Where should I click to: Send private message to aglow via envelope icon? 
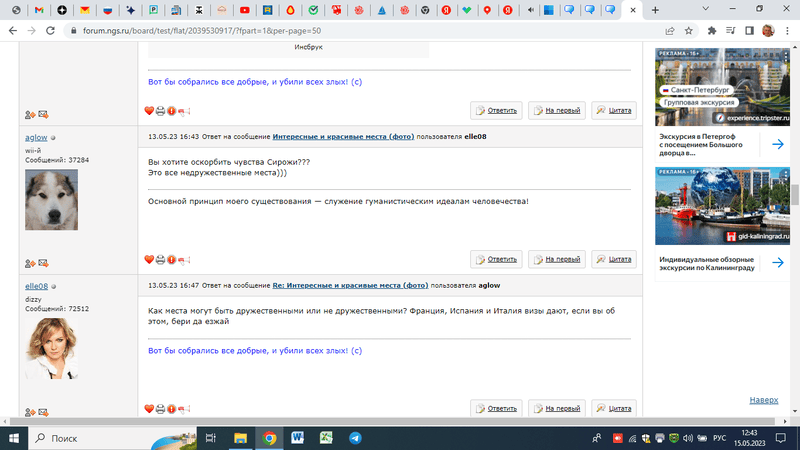click(43, 263)
